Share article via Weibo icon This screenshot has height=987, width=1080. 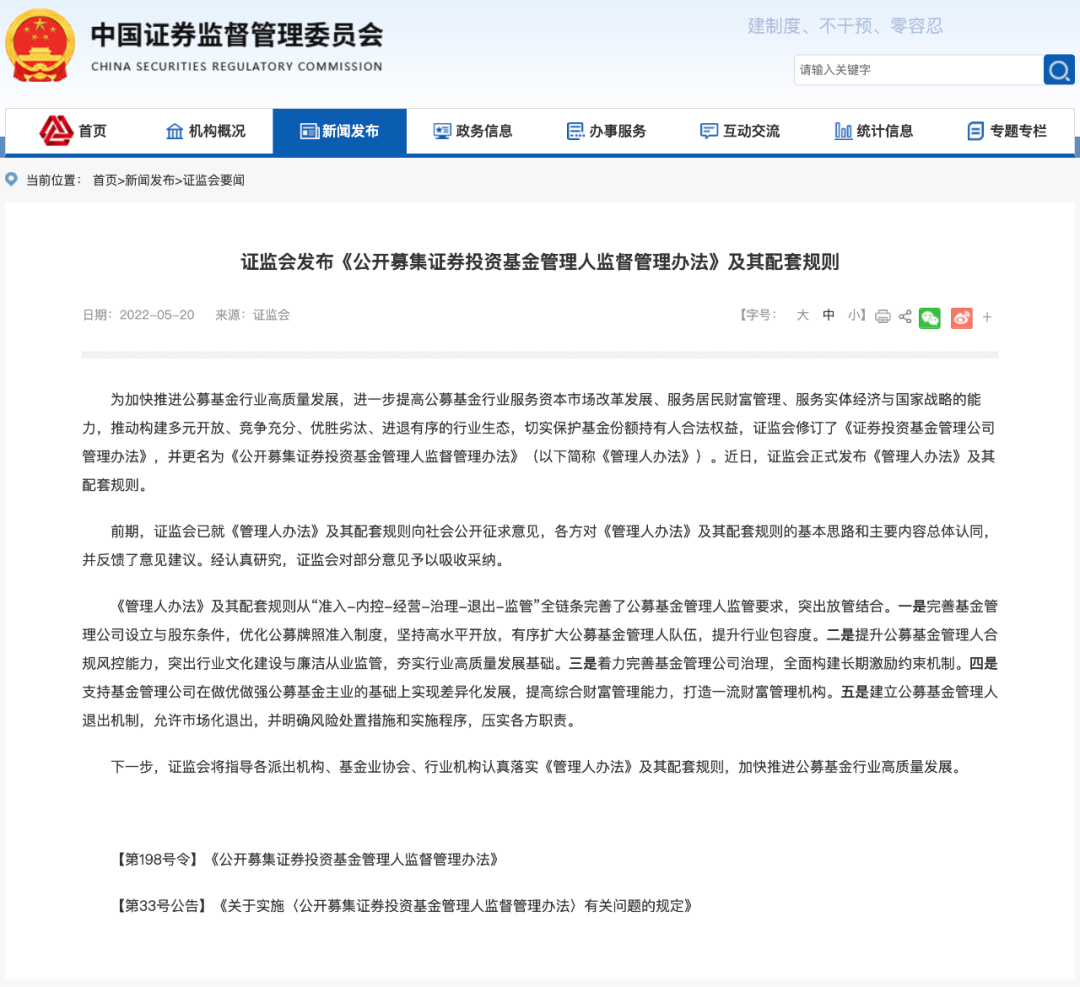point(962,318)
